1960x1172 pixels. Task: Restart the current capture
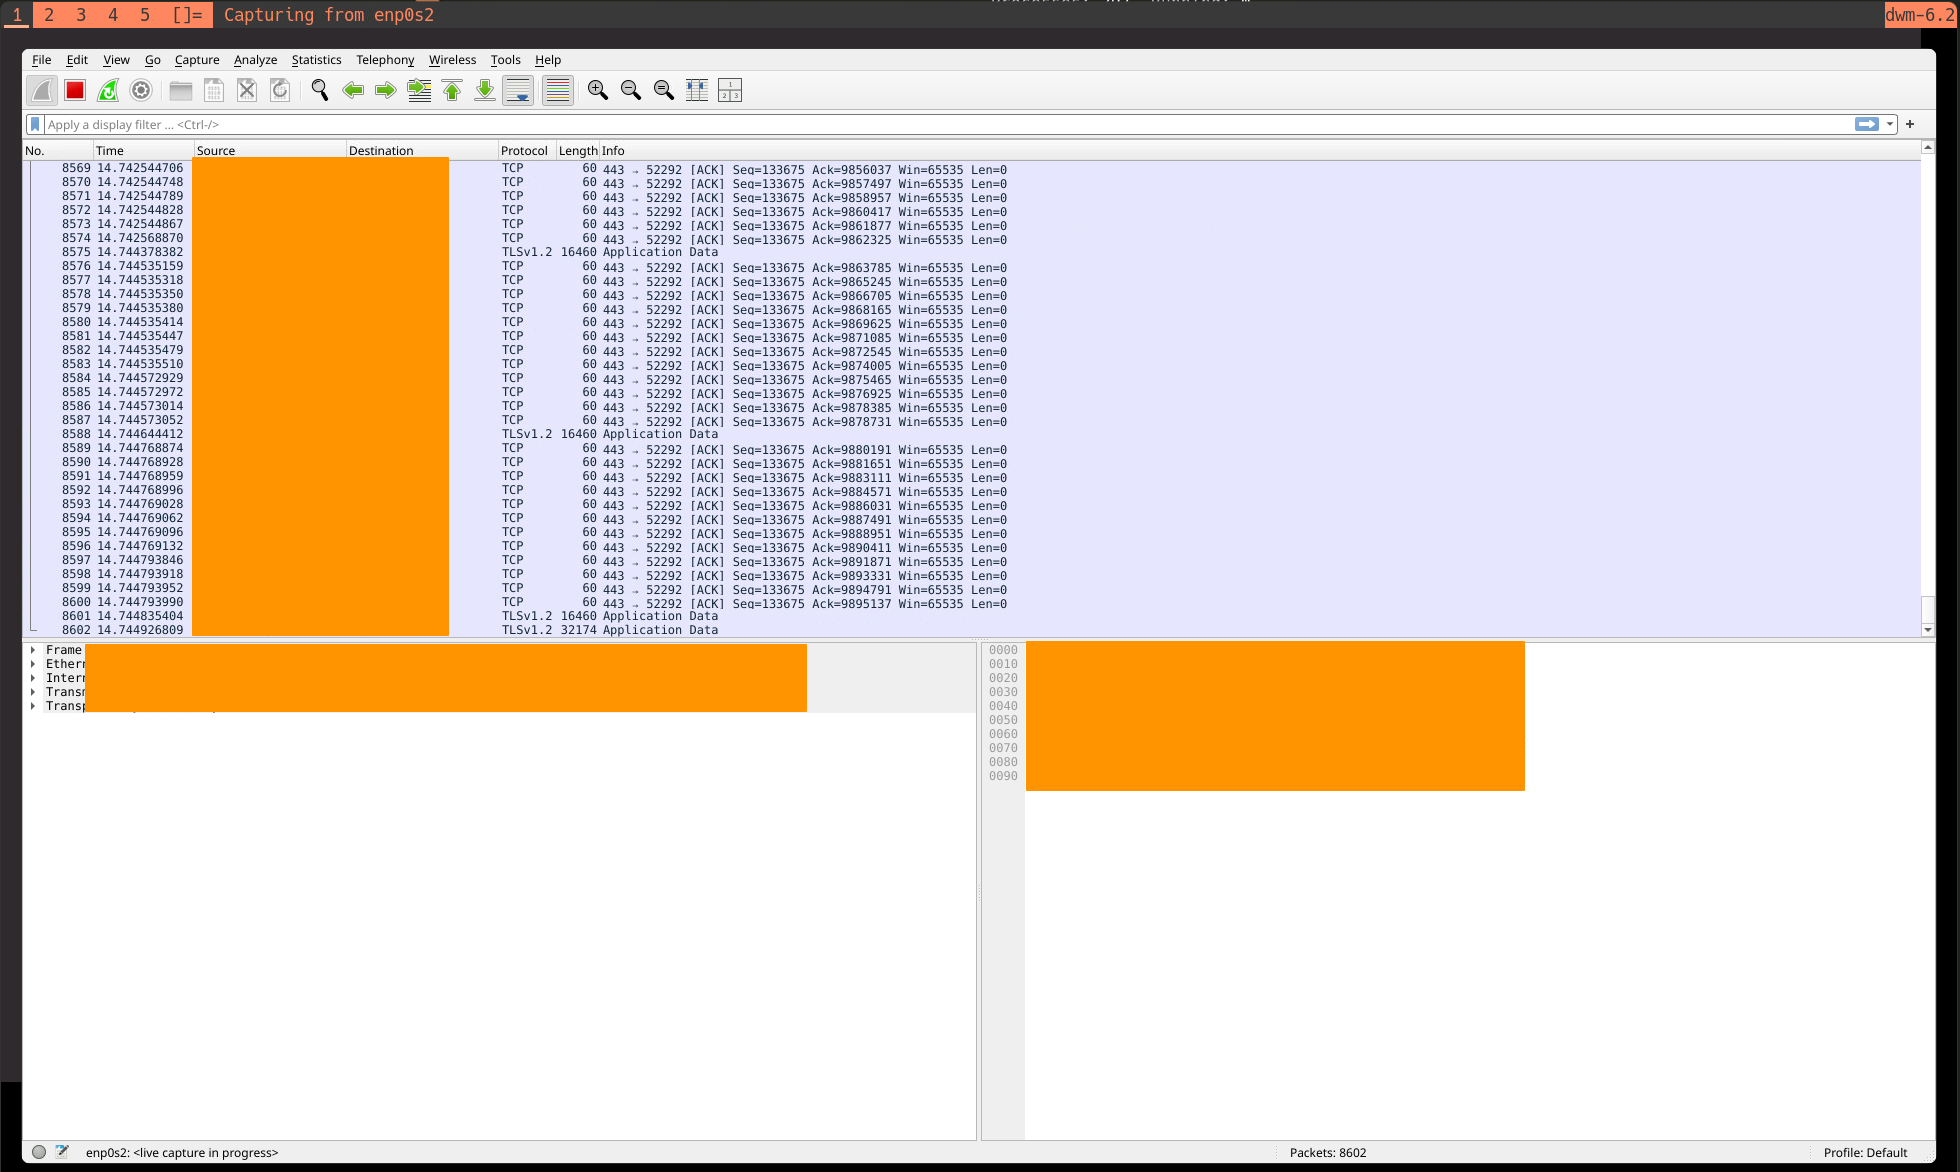tap(108, 91)
